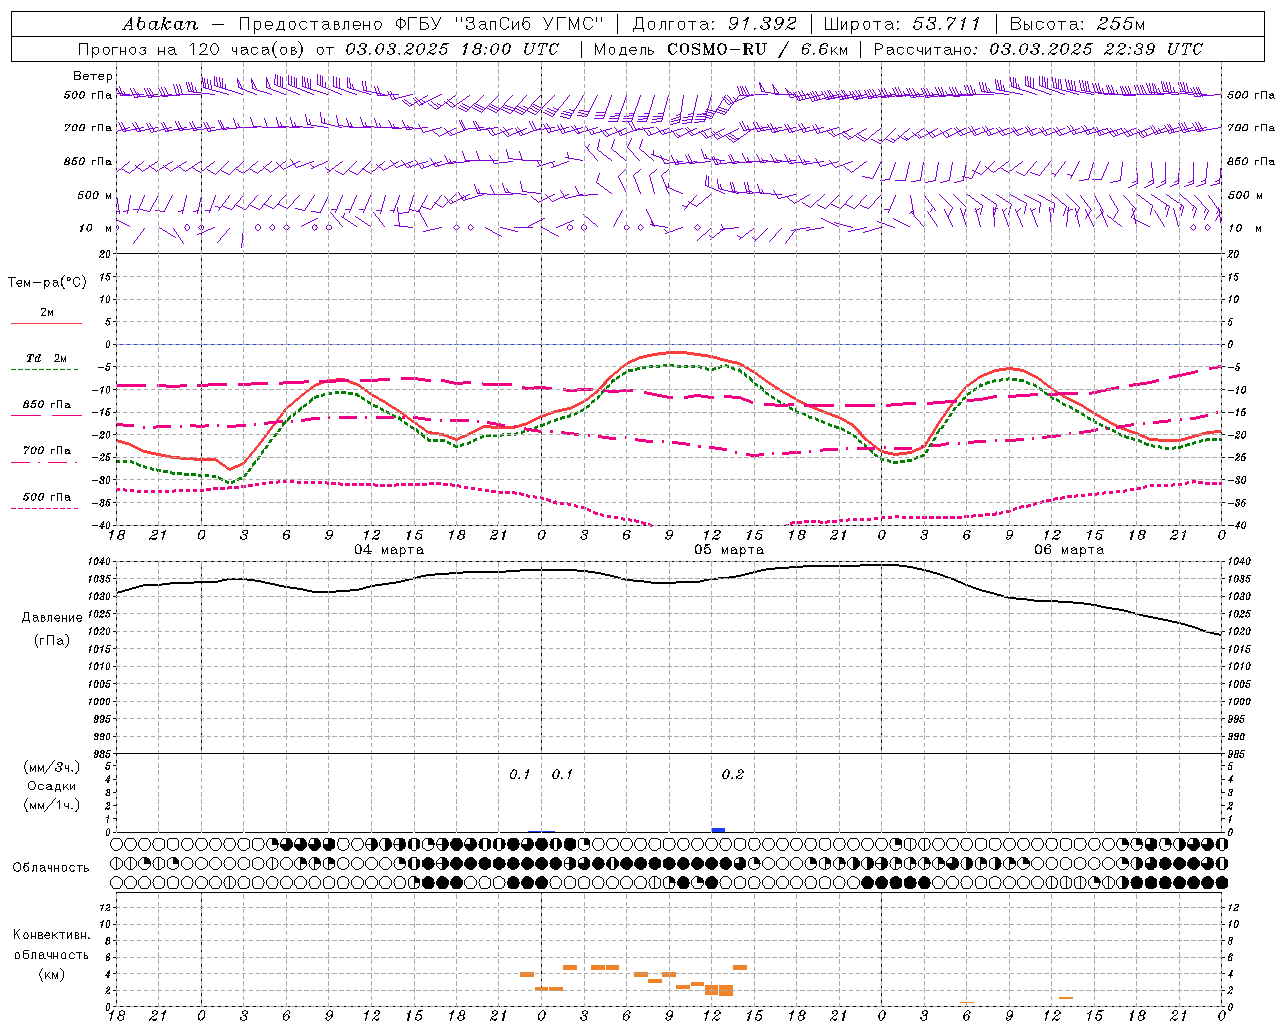Click the "Ветер" wind panel label
The image size is (1280, 1024).
pos(93,76)
